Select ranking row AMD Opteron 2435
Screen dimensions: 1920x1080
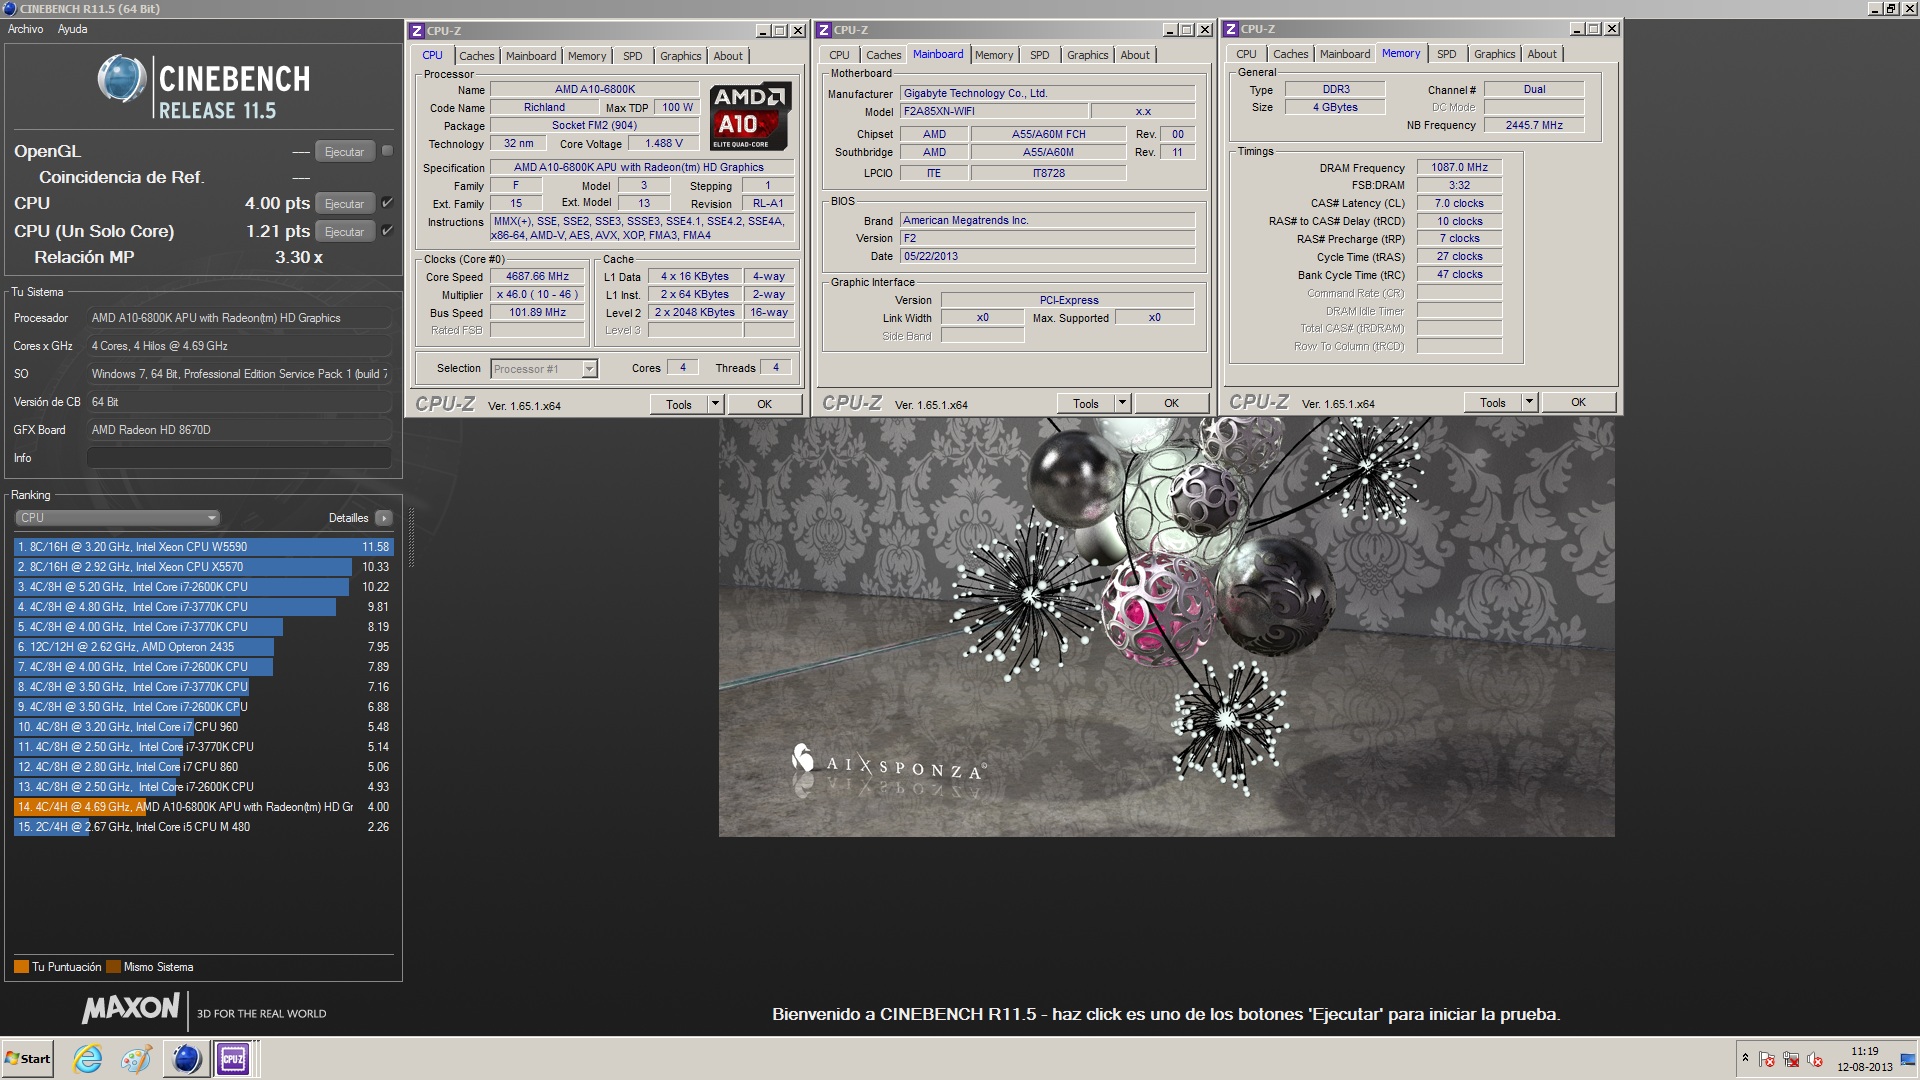204,647
